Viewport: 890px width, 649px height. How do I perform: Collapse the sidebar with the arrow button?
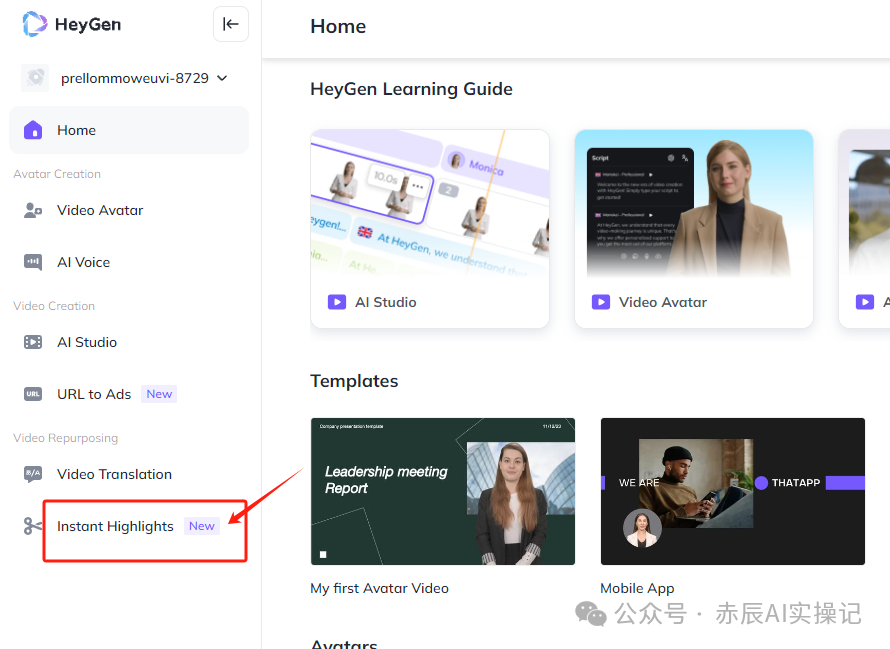pyautogui.click(x=231, y=24)
